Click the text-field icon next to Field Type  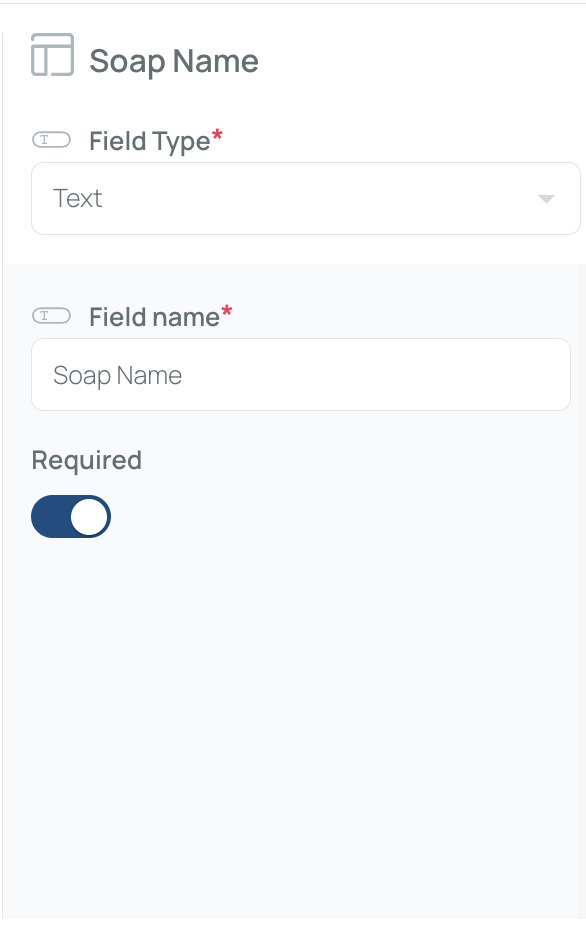(x=51, y=140)
